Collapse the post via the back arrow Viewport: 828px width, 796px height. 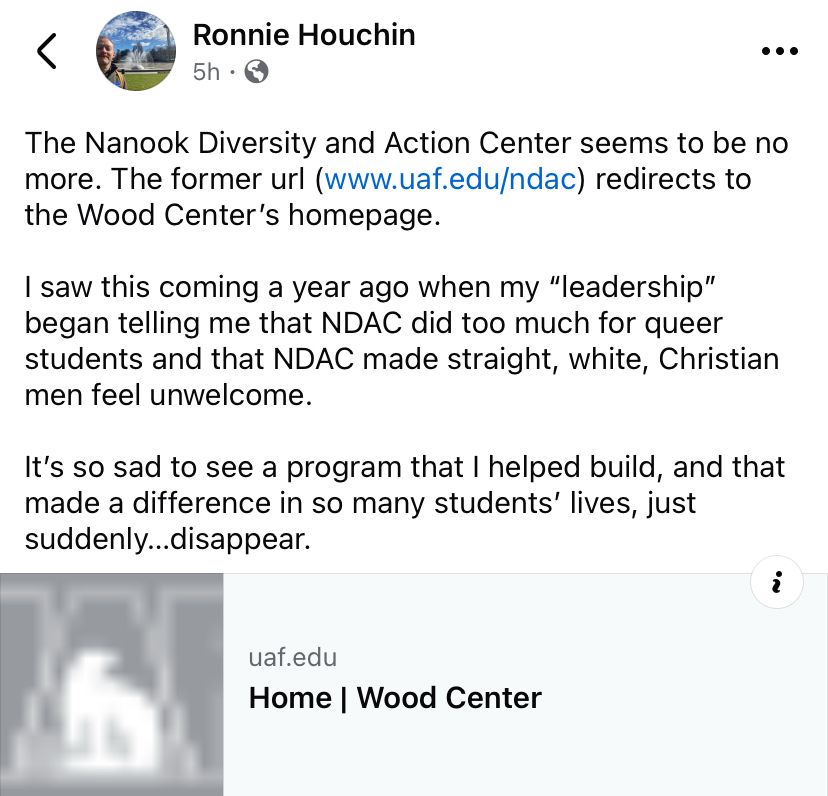click(x=46, y=50)
